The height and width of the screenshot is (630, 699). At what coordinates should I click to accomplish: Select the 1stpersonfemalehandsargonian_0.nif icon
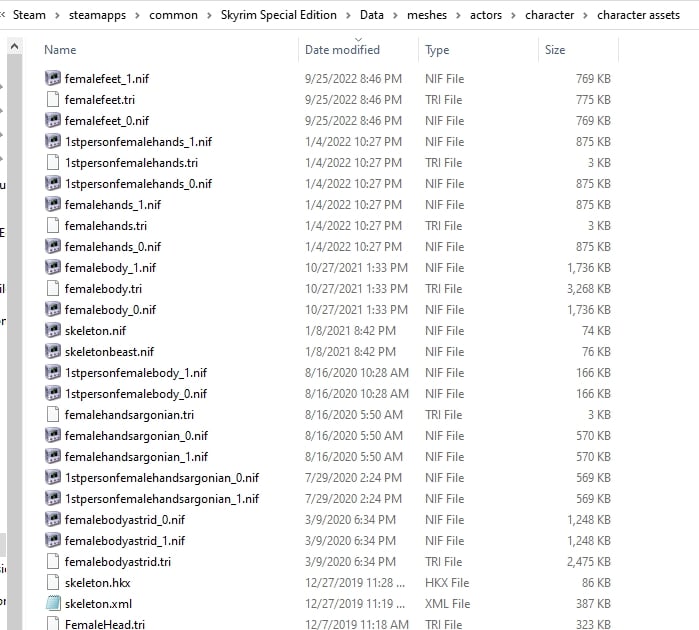pyautogui.click(x=53, y=478)
